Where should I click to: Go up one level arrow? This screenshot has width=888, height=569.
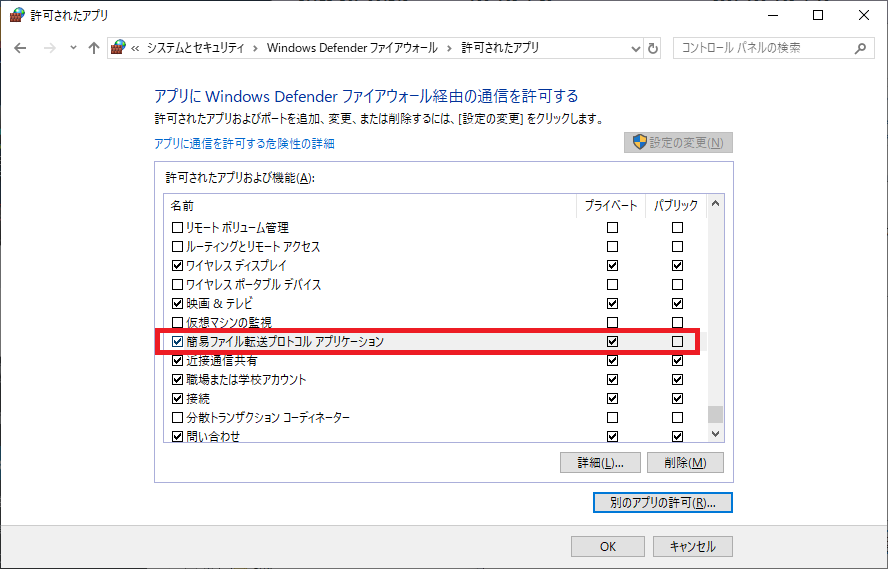click(x=94, y=48)
